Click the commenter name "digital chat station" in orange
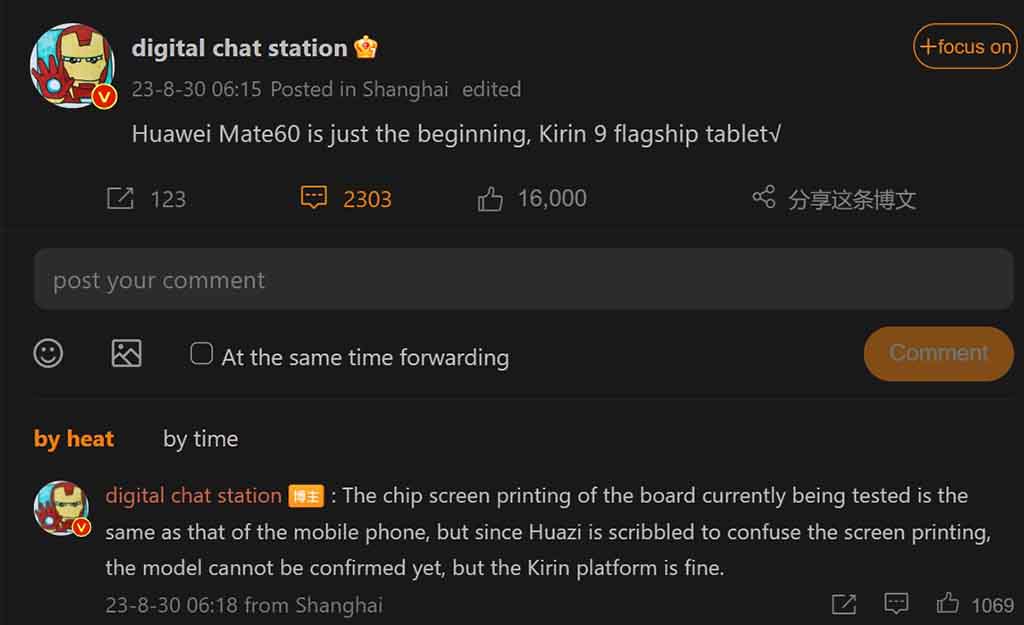 (193, 496)
